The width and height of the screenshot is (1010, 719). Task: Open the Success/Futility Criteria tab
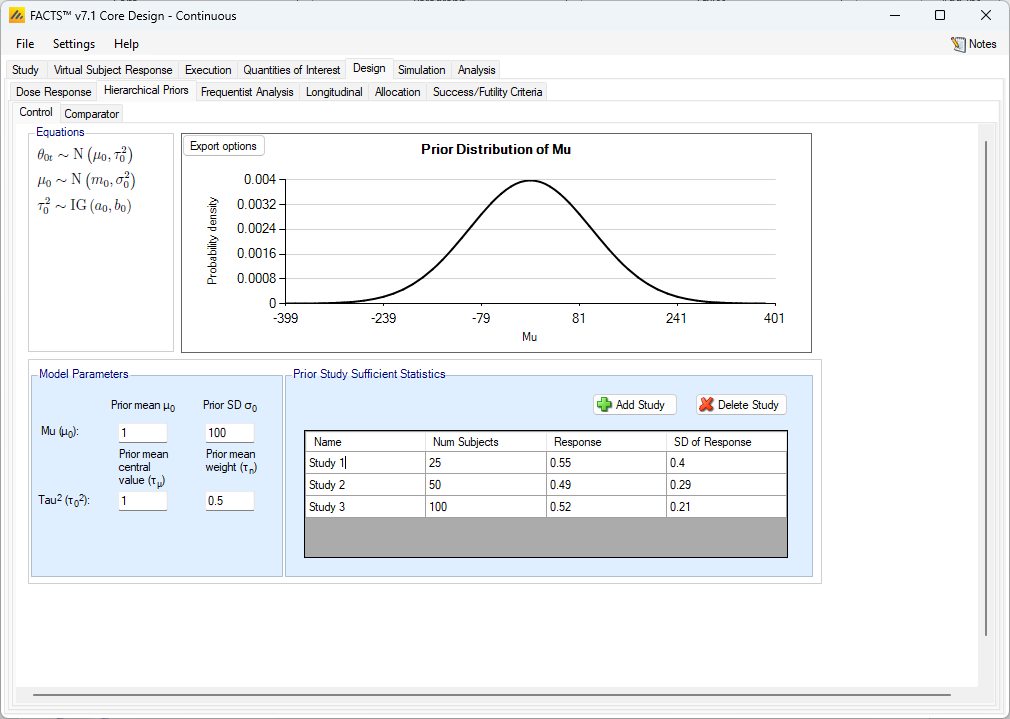pos(487,92)
